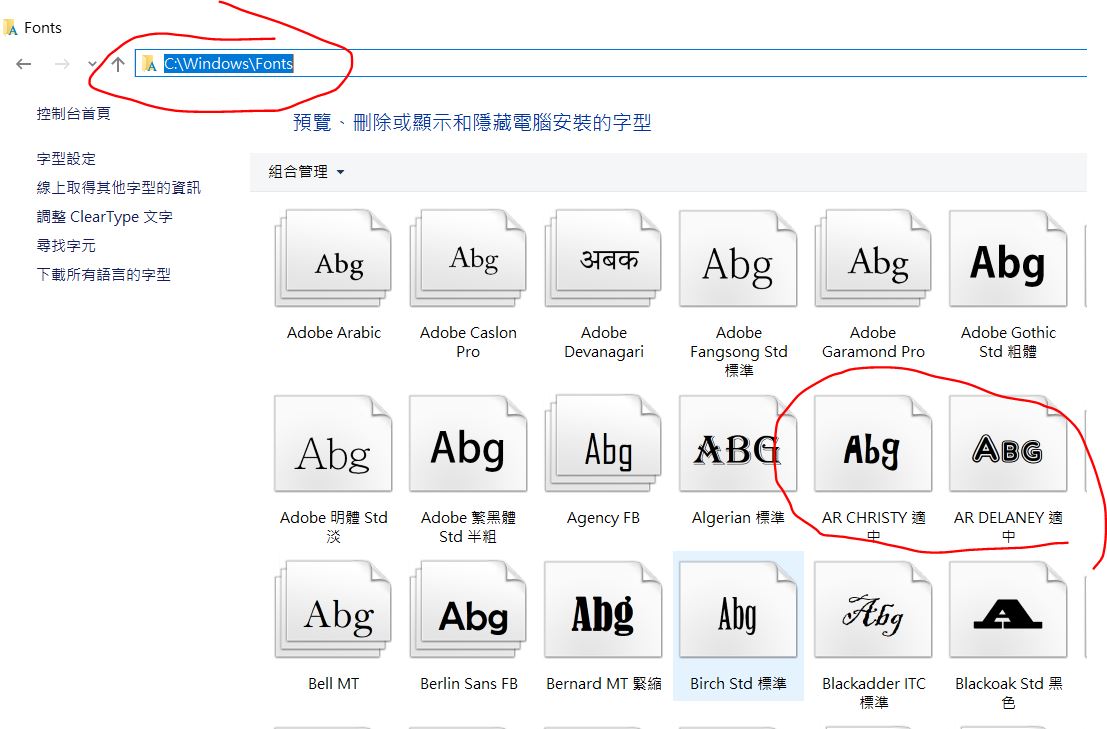
Task: Open 調整 ClearType 文字 link
Action: 104,217
